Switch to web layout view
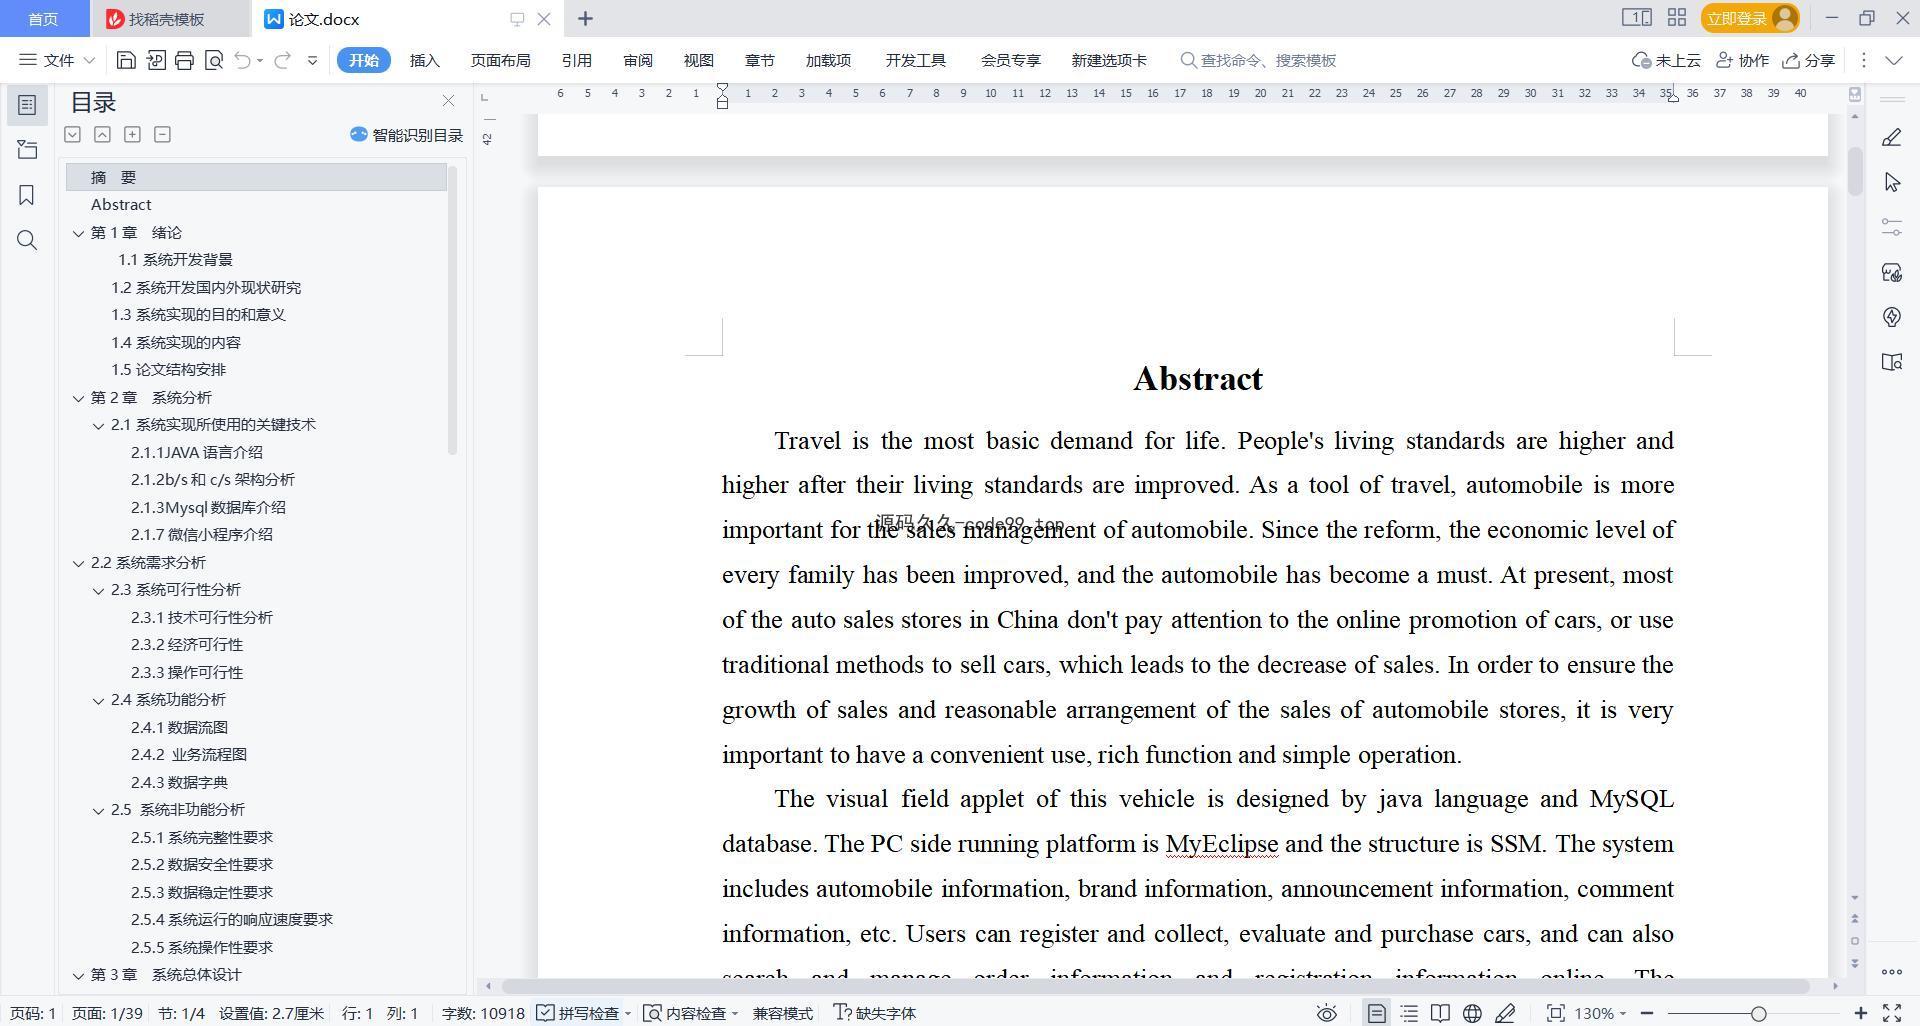1920x1026 pixels. point(1472,1013)
